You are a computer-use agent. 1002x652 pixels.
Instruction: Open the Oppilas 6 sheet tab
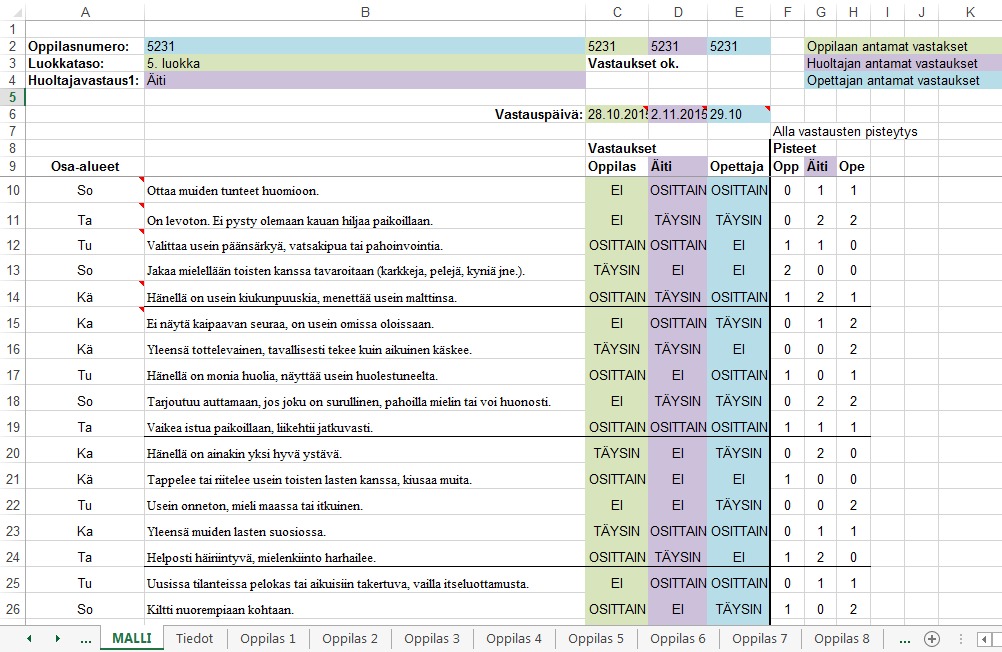677,638
